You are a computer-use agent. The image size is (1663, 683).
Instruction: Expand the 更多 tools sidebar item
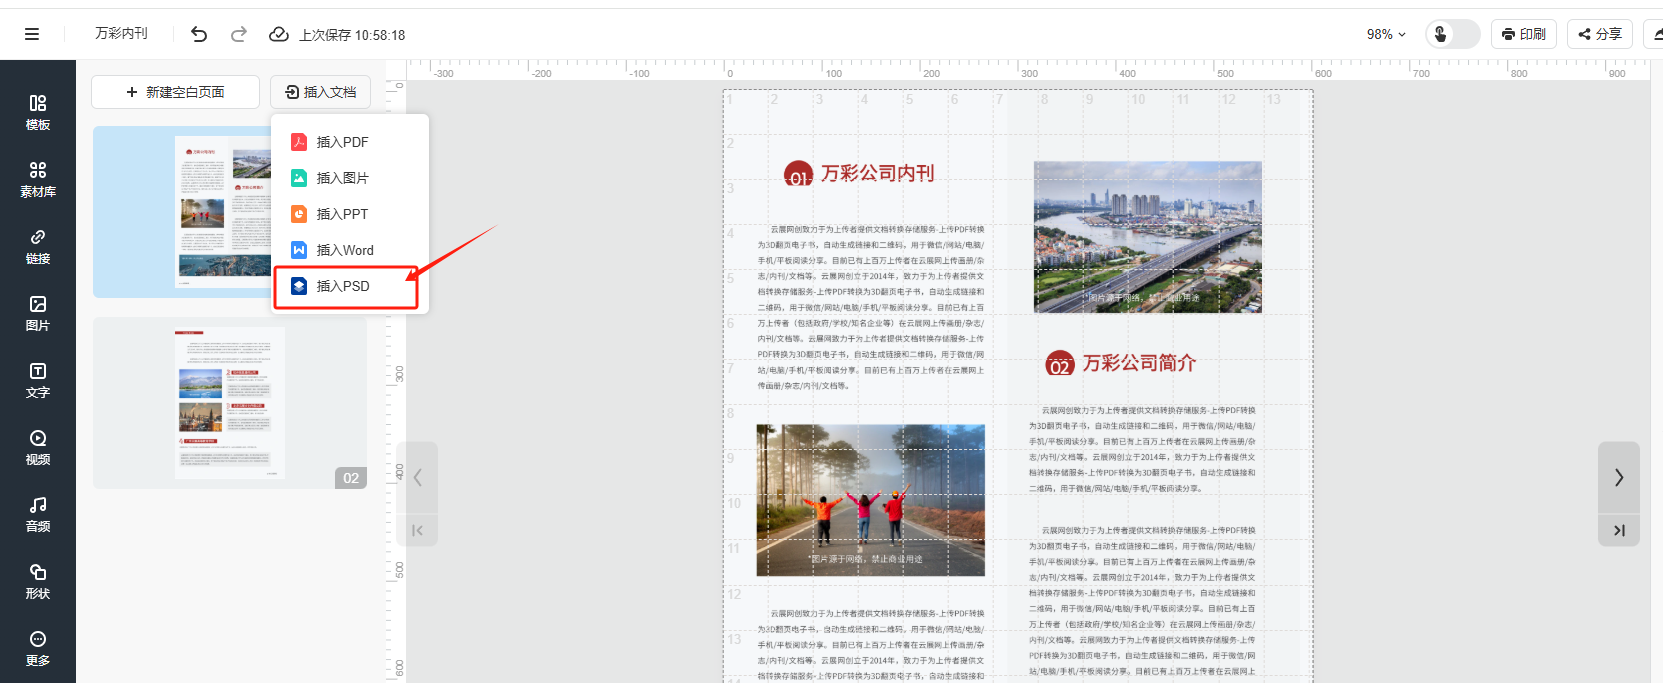pos(38,648)
